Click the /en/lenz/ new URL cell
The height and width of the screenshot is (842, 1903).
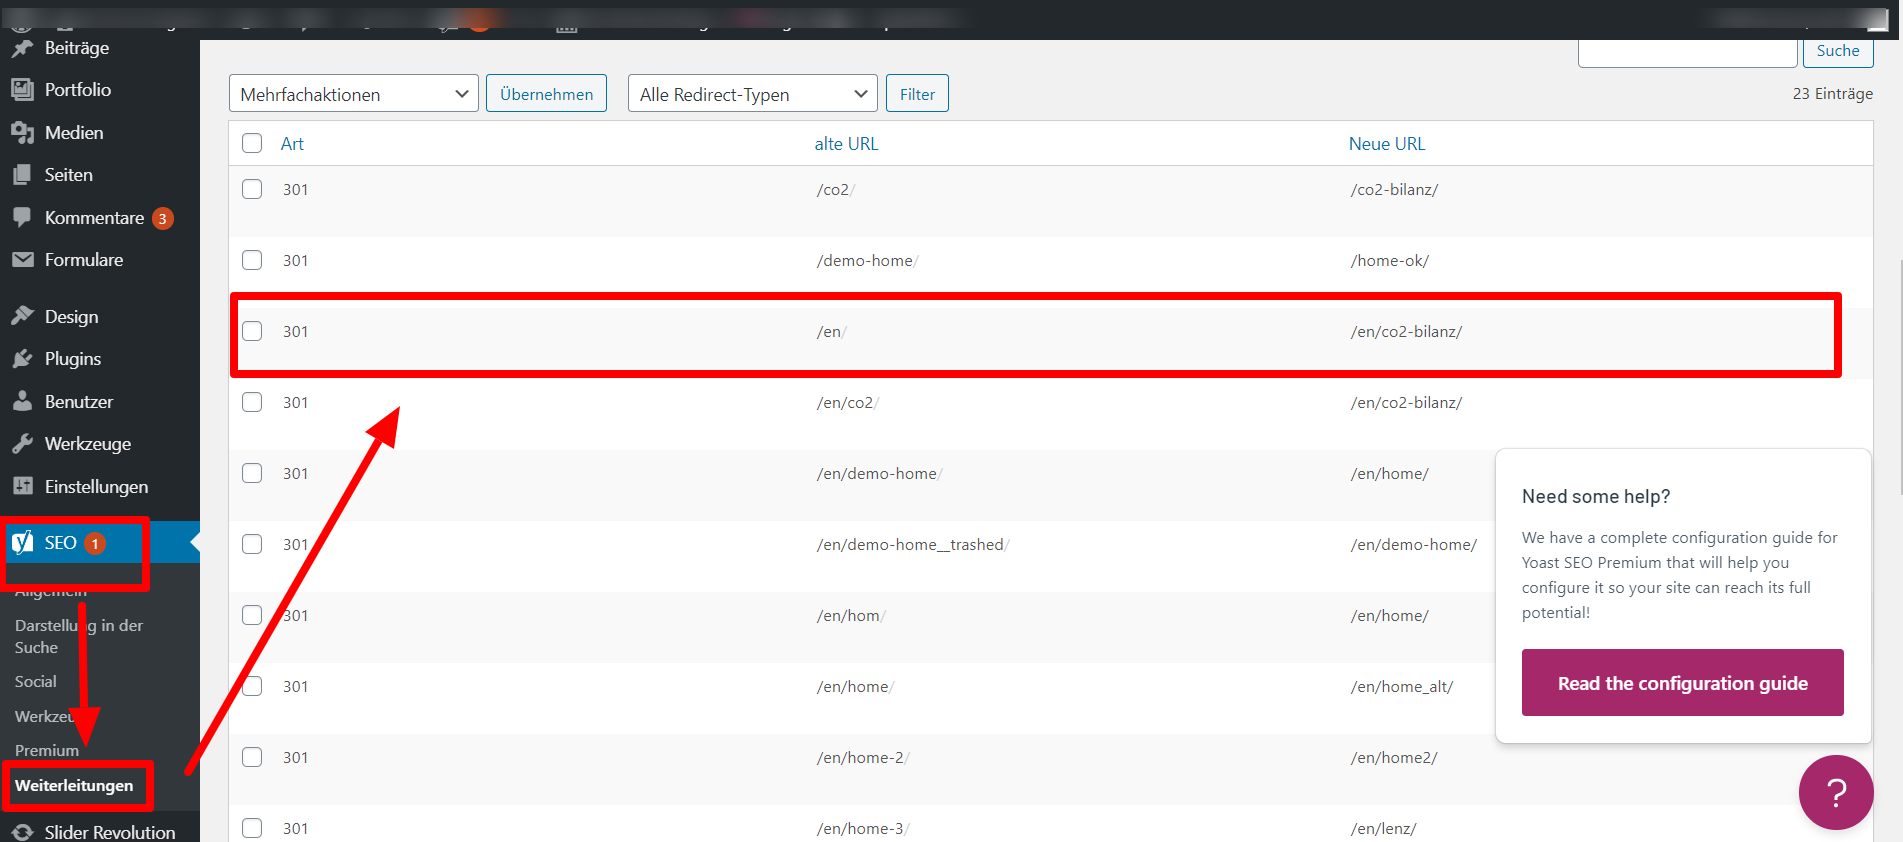[x=1383, y=829]
